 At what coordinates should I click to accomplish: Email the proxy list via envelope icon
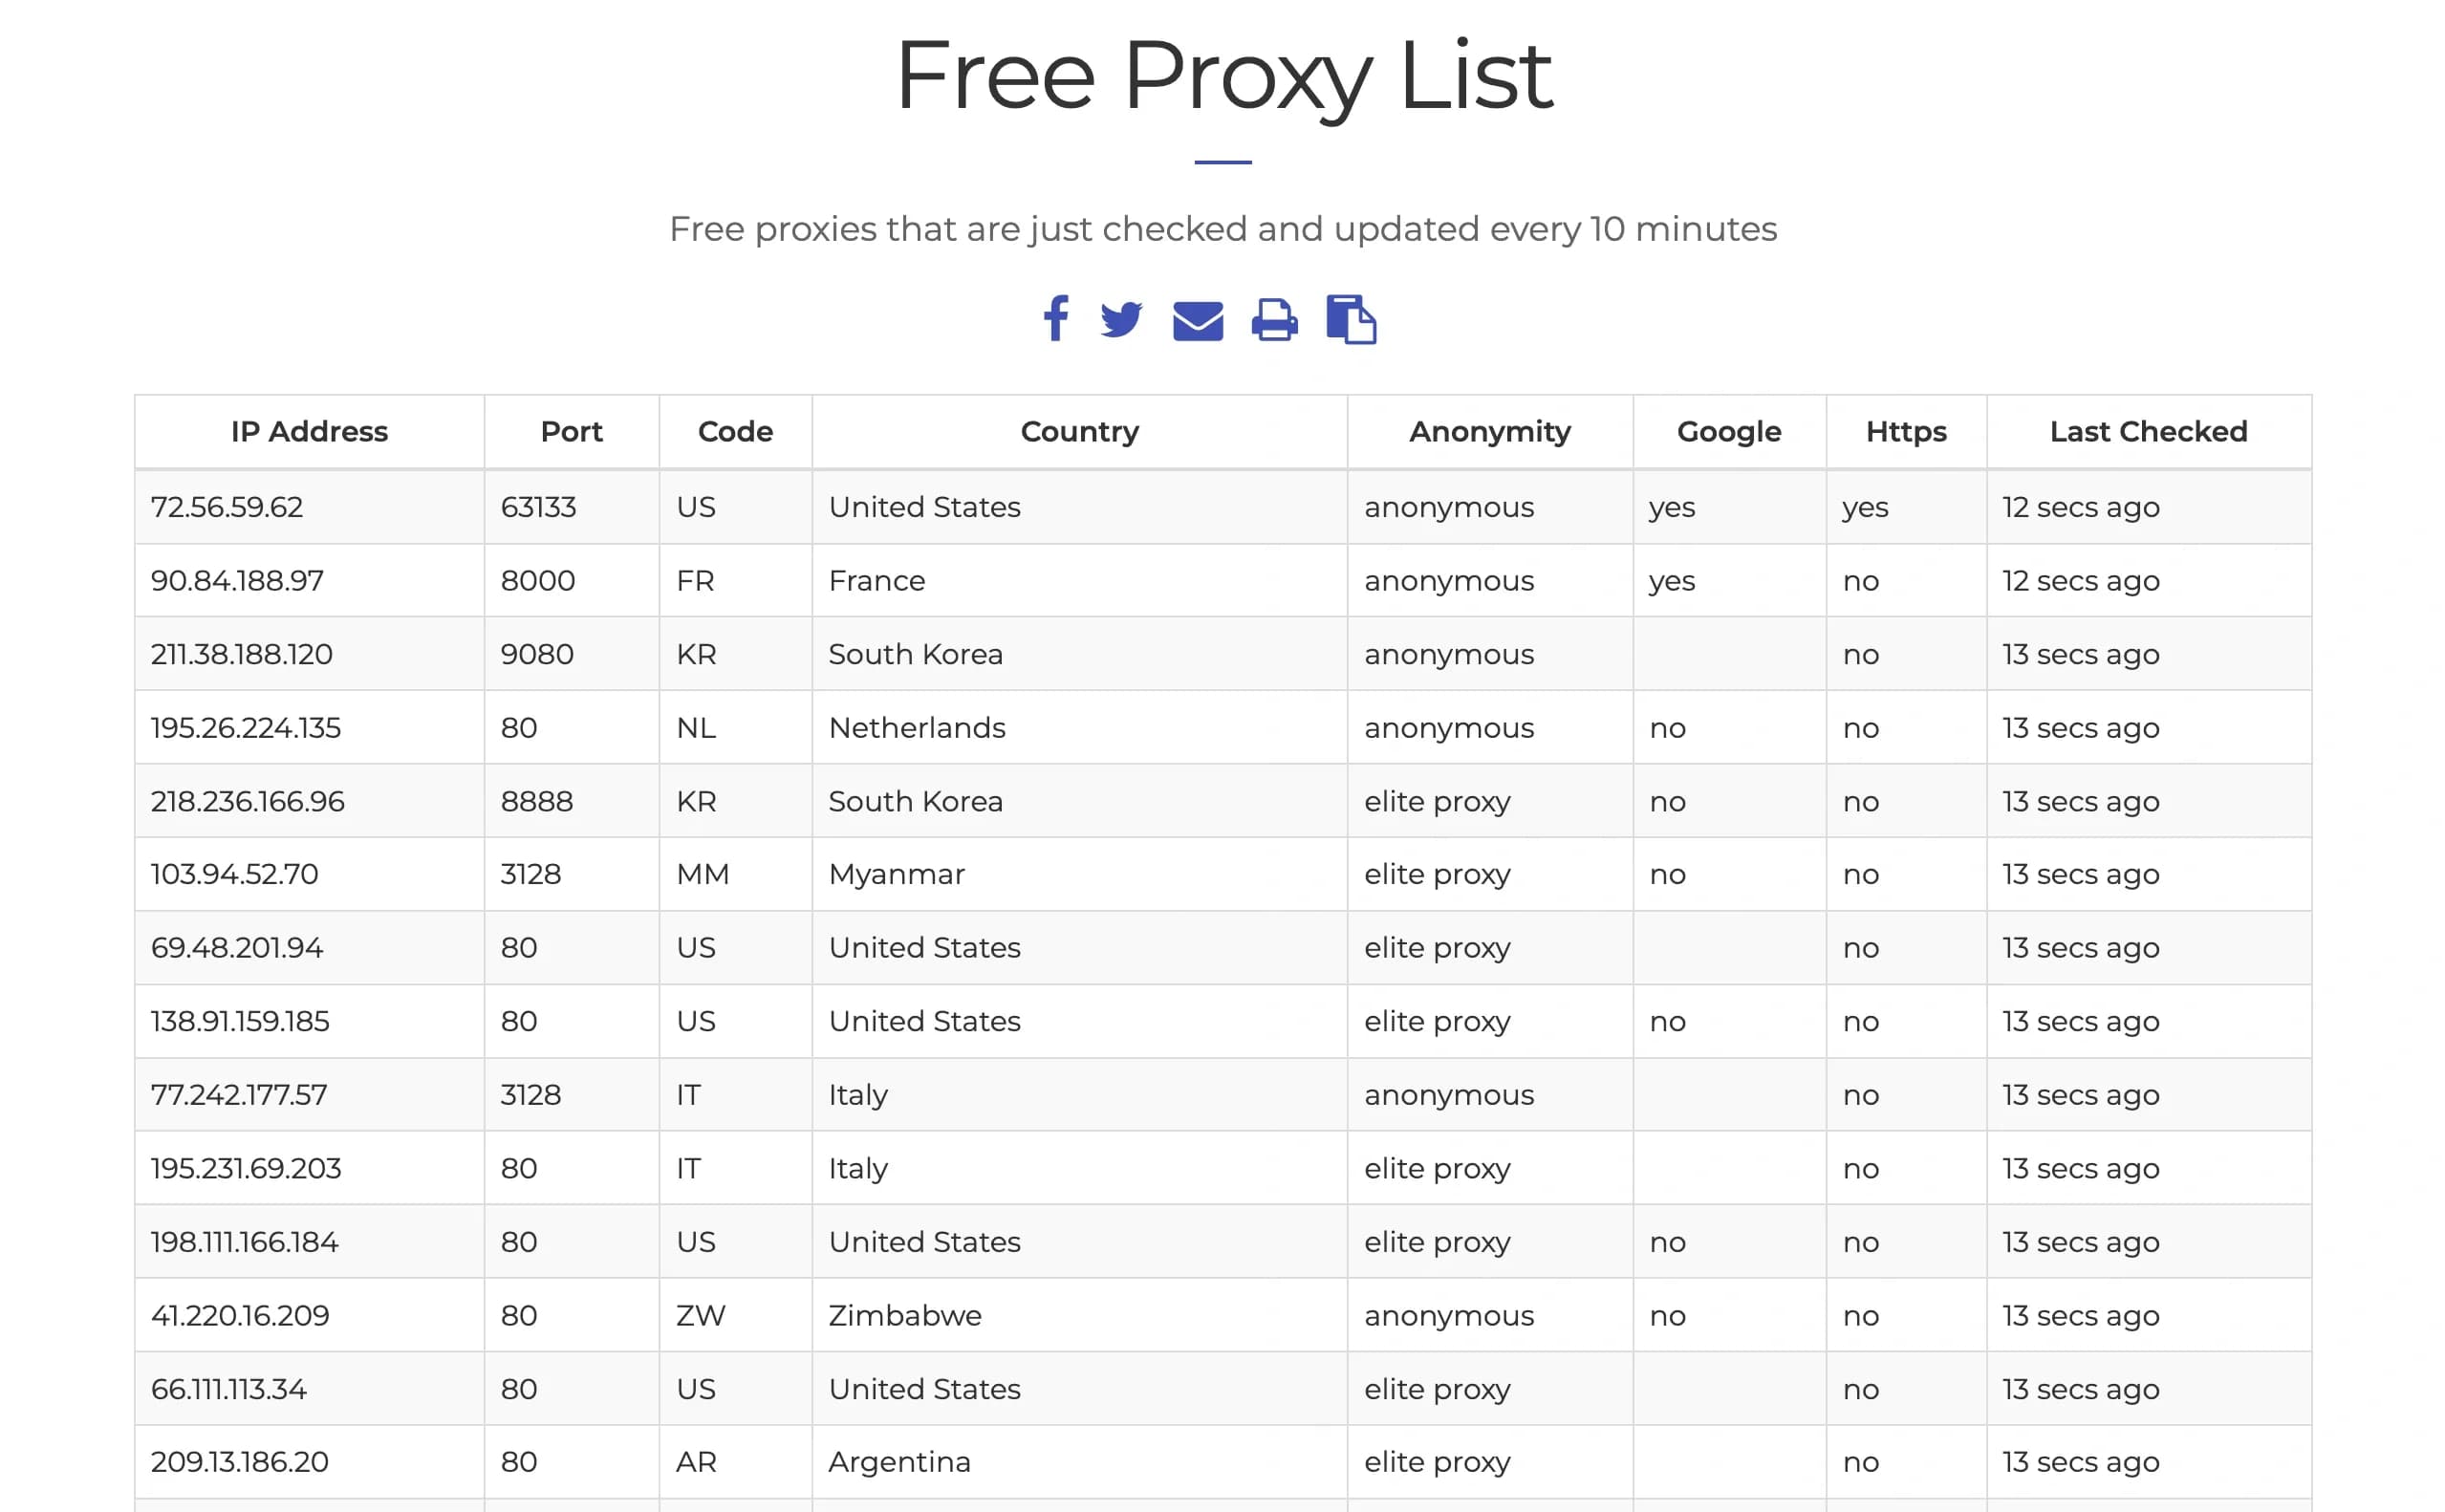[1196, 320]
